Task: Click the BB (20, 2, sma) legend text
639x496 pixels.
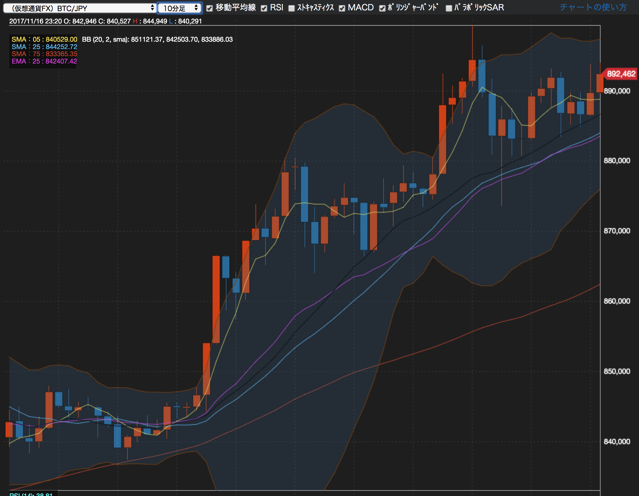Action: (157, 40)
